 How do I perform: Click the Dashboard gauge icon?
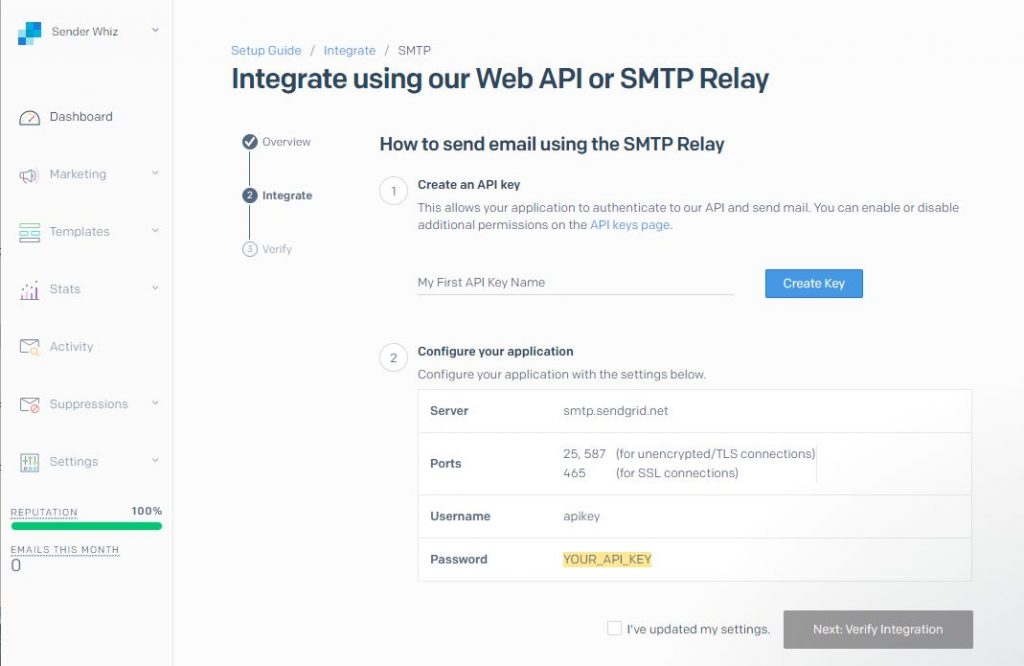click(30, 118)
